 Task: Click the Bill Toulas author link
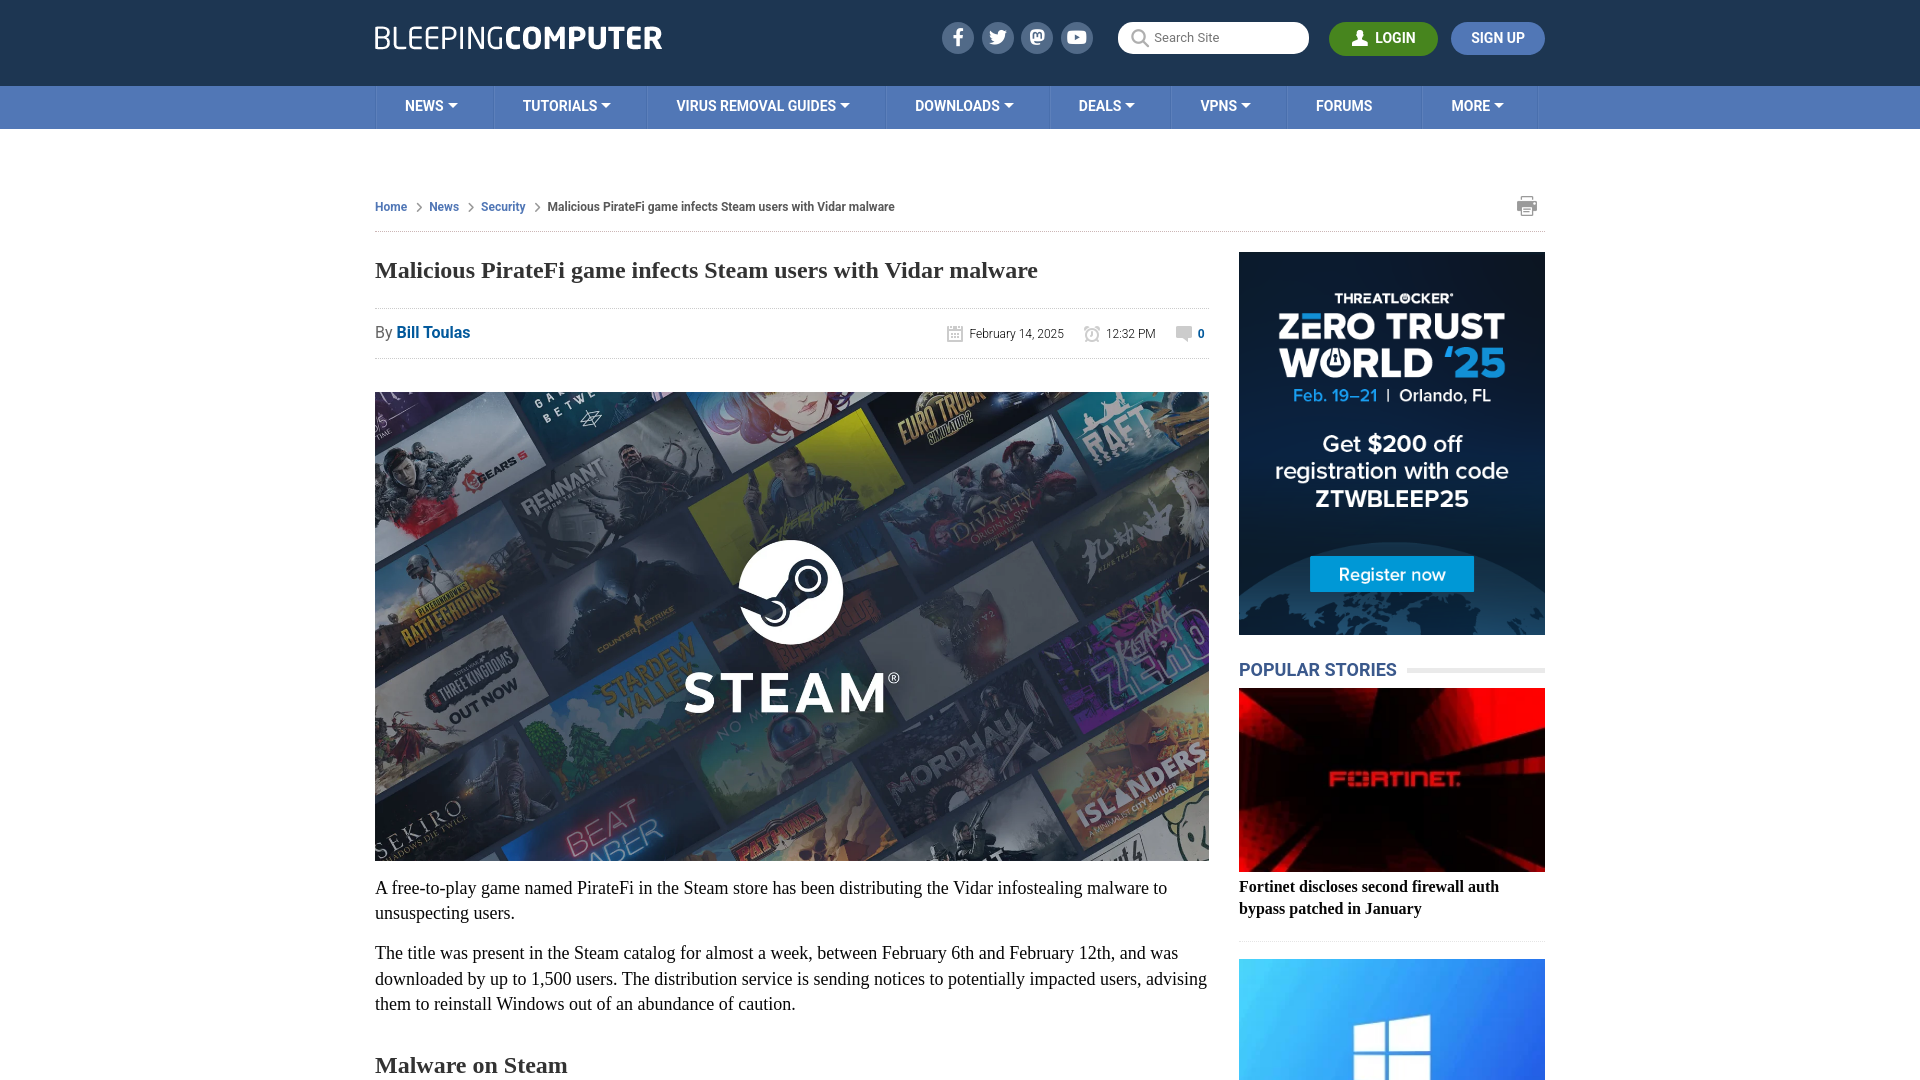click(x=433, y=332)
